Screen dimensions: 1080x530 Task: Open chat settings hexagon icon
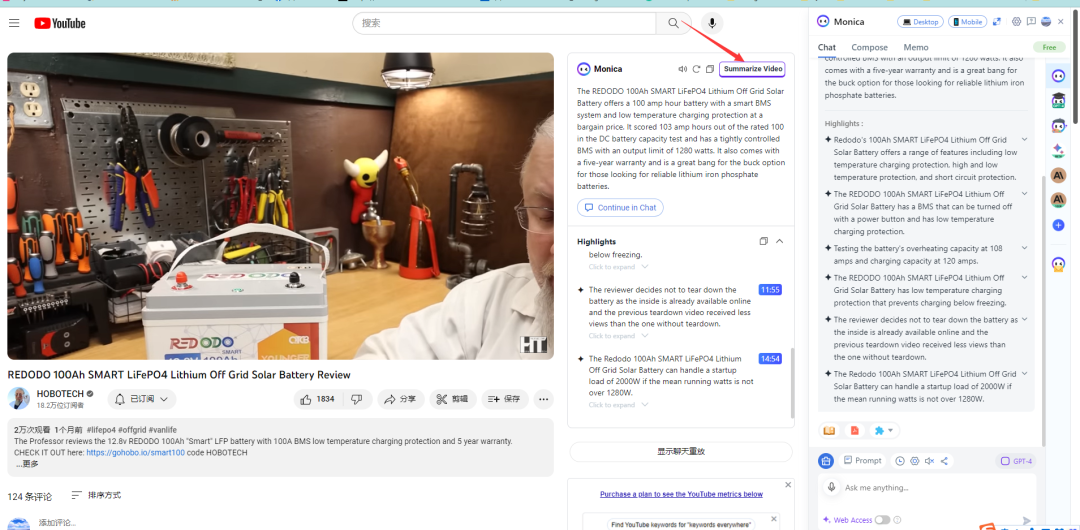point(915,461)
